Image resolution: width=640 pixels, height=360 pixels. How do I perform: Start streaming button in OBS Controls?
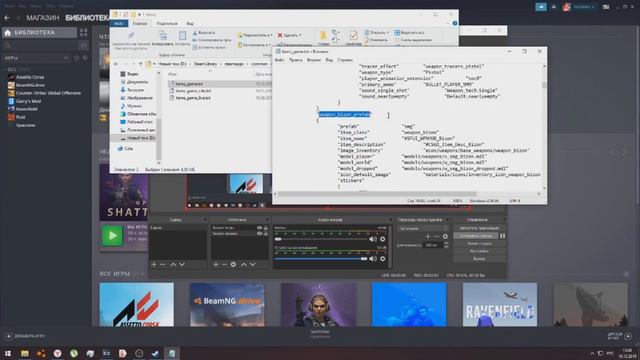(x=479, y=228)
